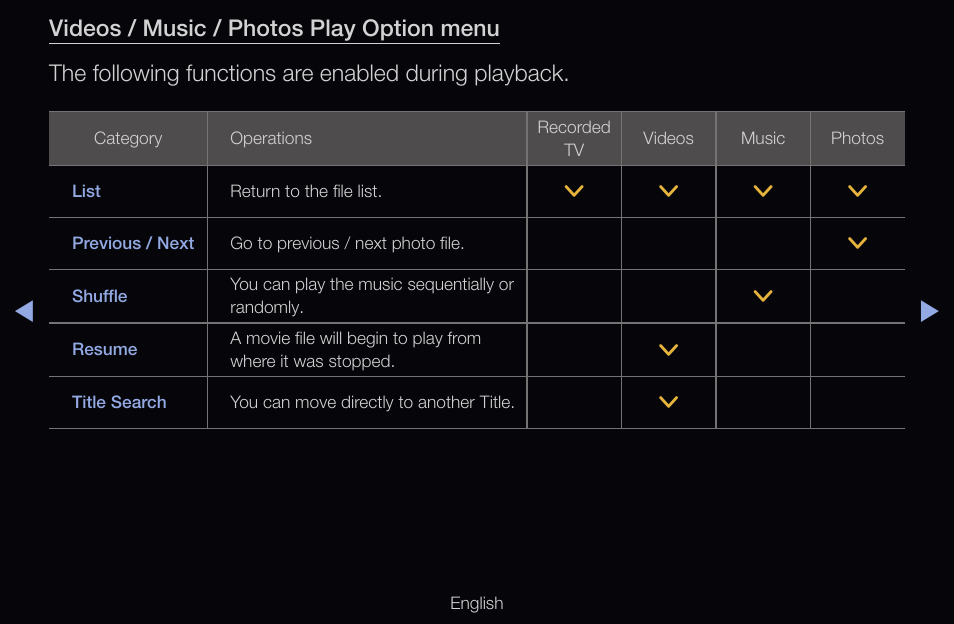Image resolution: width=954 pixels, height=624 pixels.
Task: Go to next page with right arrow
Action: tap(929, 311)
